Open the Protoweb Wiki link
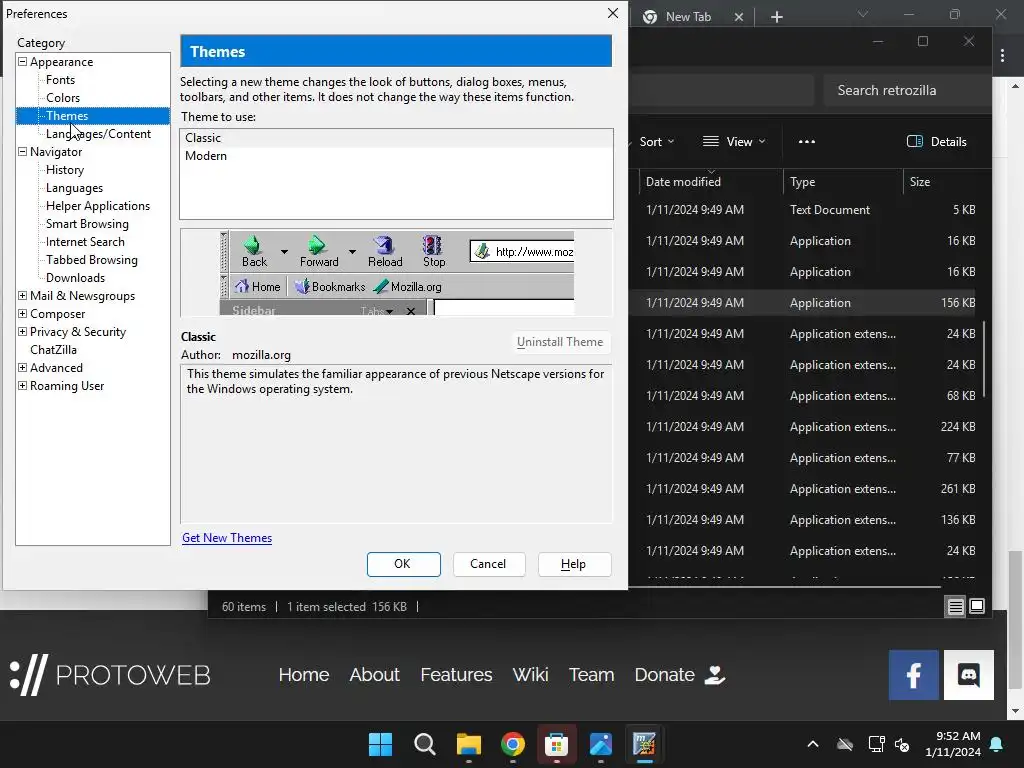This screenshot has width=1024, height=768. (x=530, y=675)
